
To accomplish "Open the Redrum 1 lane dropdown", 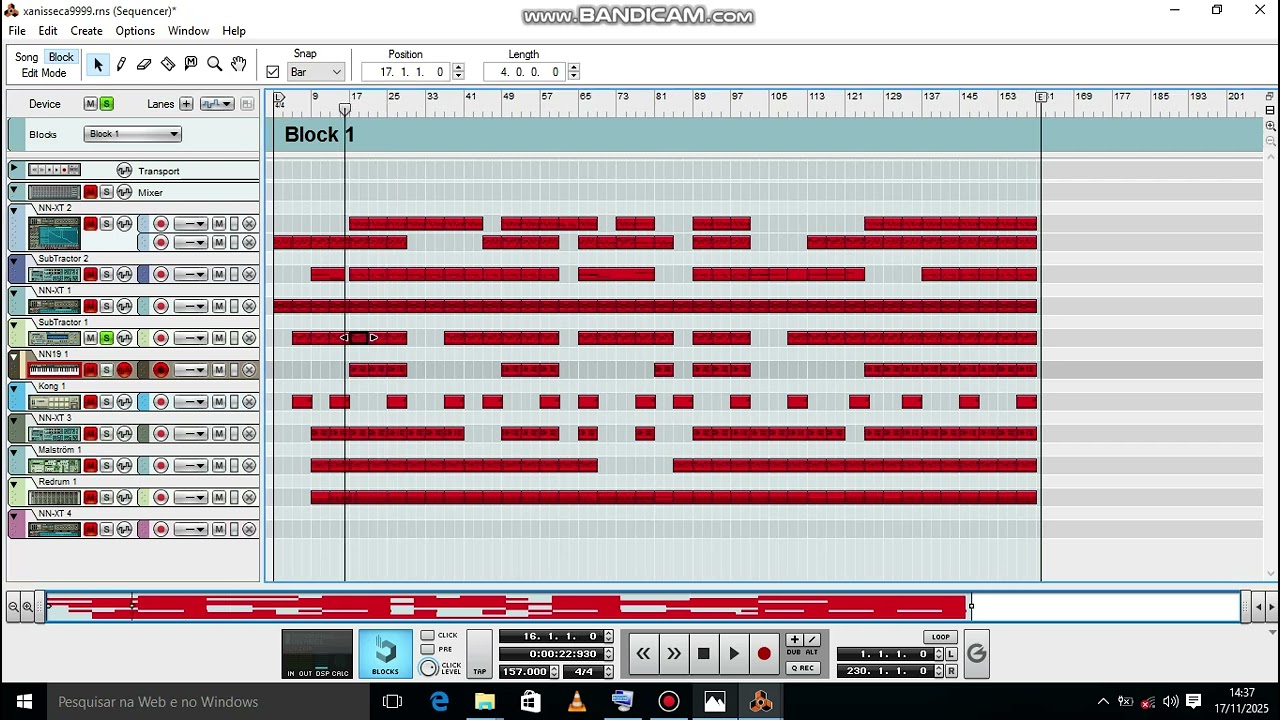I will pos(190,498).
